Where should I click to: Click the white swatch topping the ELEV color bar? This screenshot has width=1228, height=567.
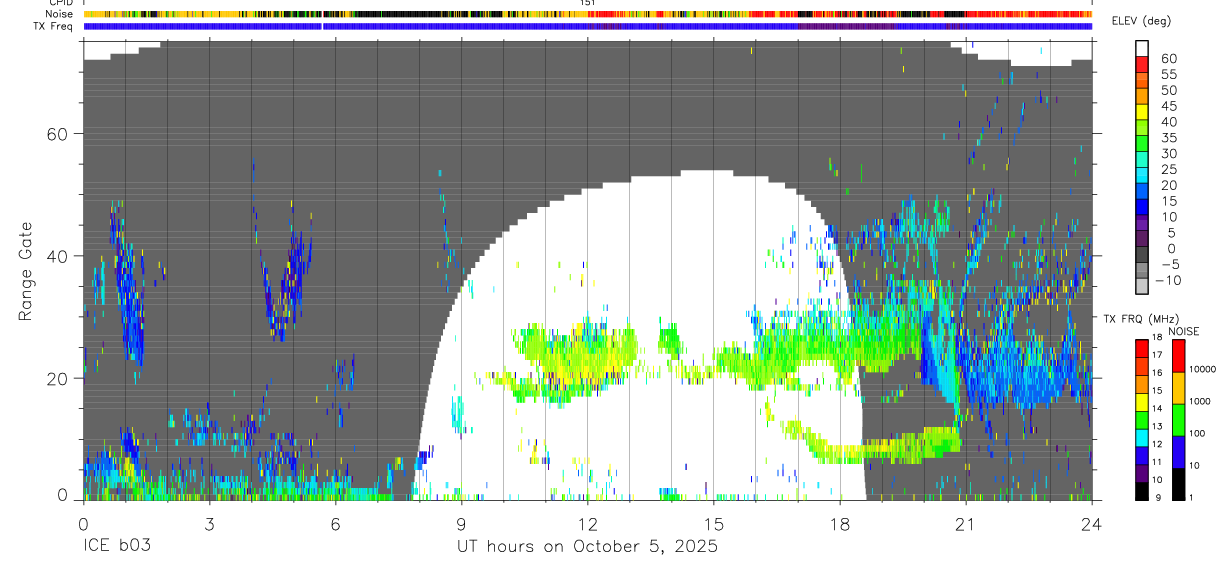click(x=1142, y=48)
